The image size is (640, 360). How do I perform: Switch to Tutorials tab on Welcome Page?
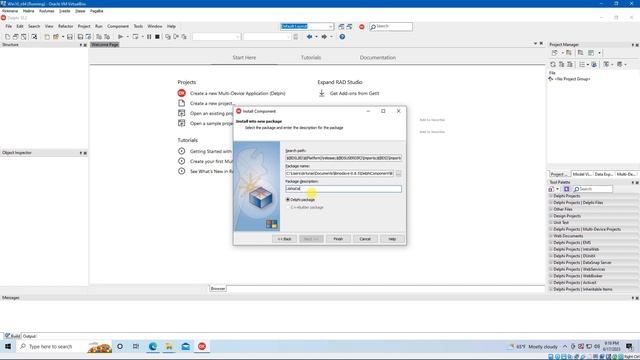(311, 58)
